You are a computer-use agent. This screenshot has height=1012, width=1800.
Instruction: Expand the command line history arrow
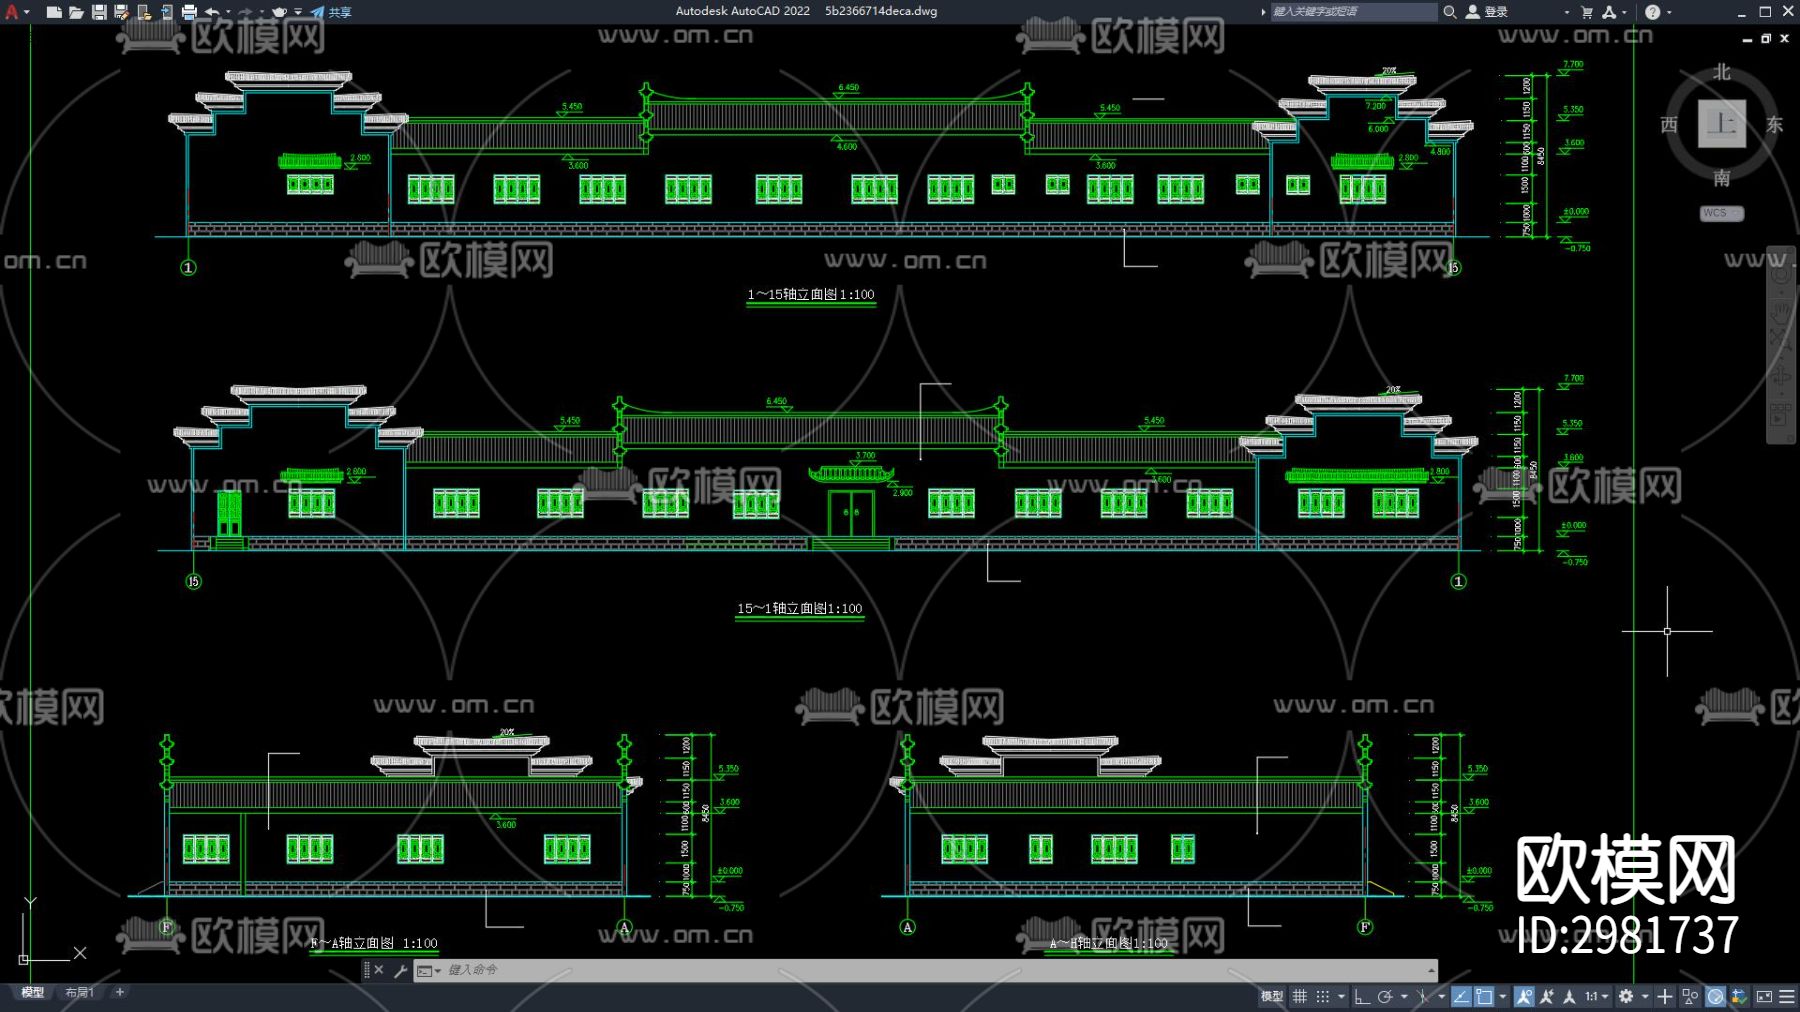pos(1432,970)
